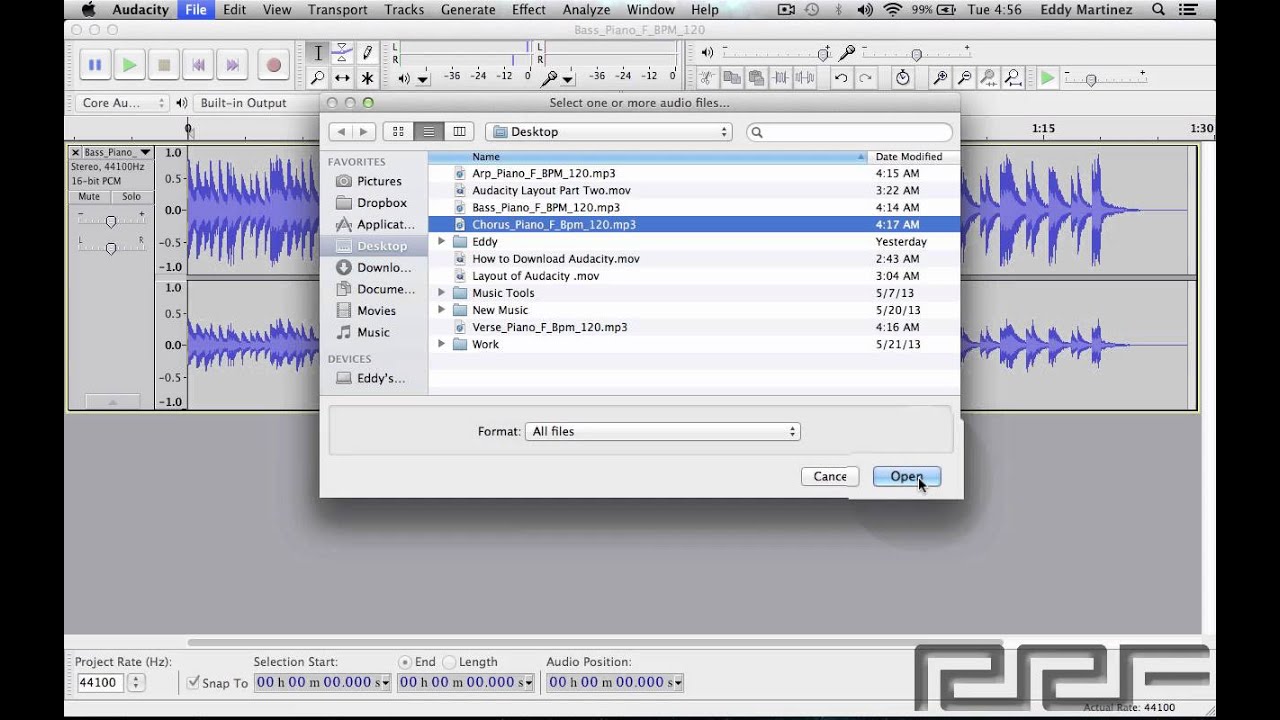Open the Format All files dropdown
Screen dimensions: 1280x720
(662, 432)
